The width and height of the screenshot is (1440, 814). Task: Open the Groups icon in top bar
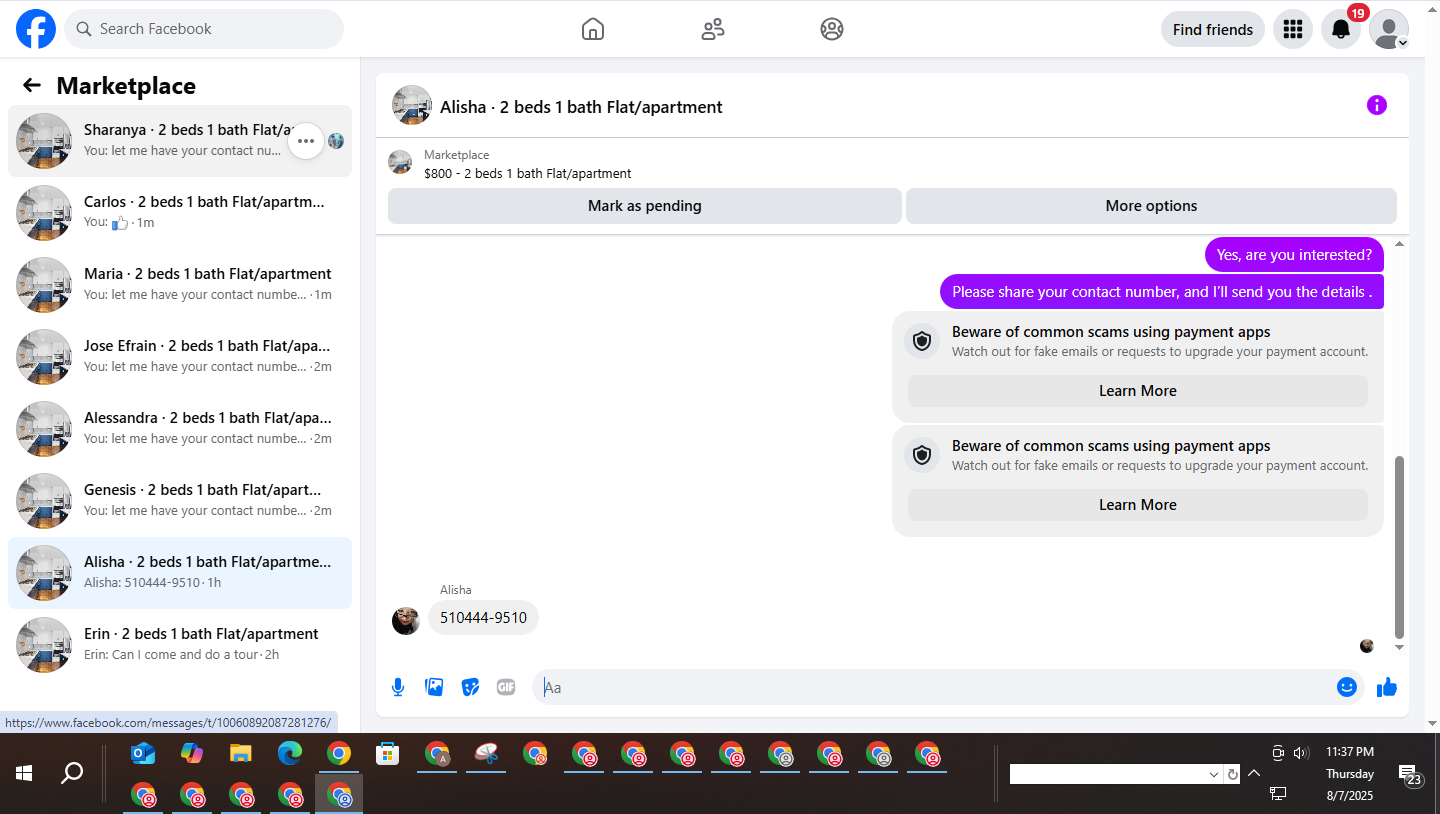click(832, 29)
